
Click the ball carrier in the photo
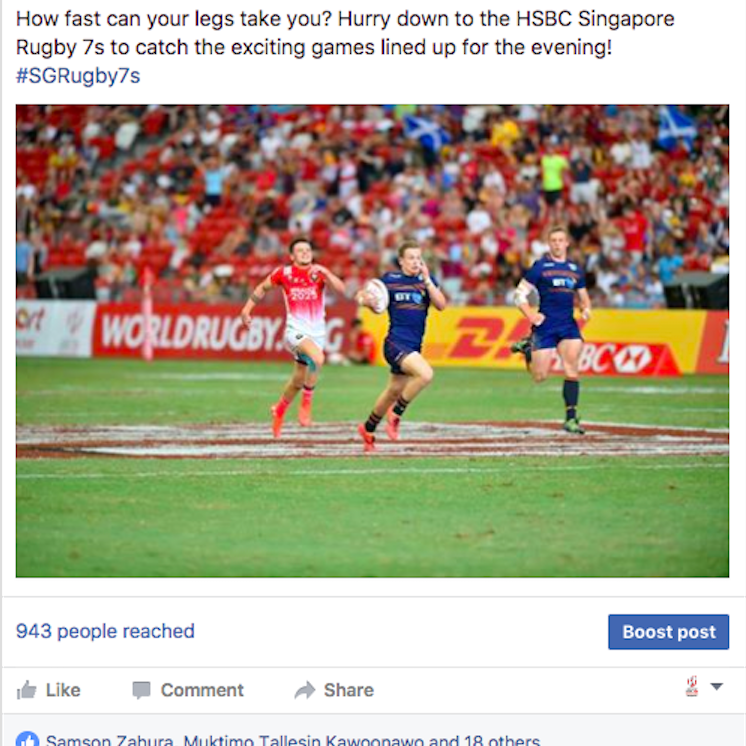[401, 345]
